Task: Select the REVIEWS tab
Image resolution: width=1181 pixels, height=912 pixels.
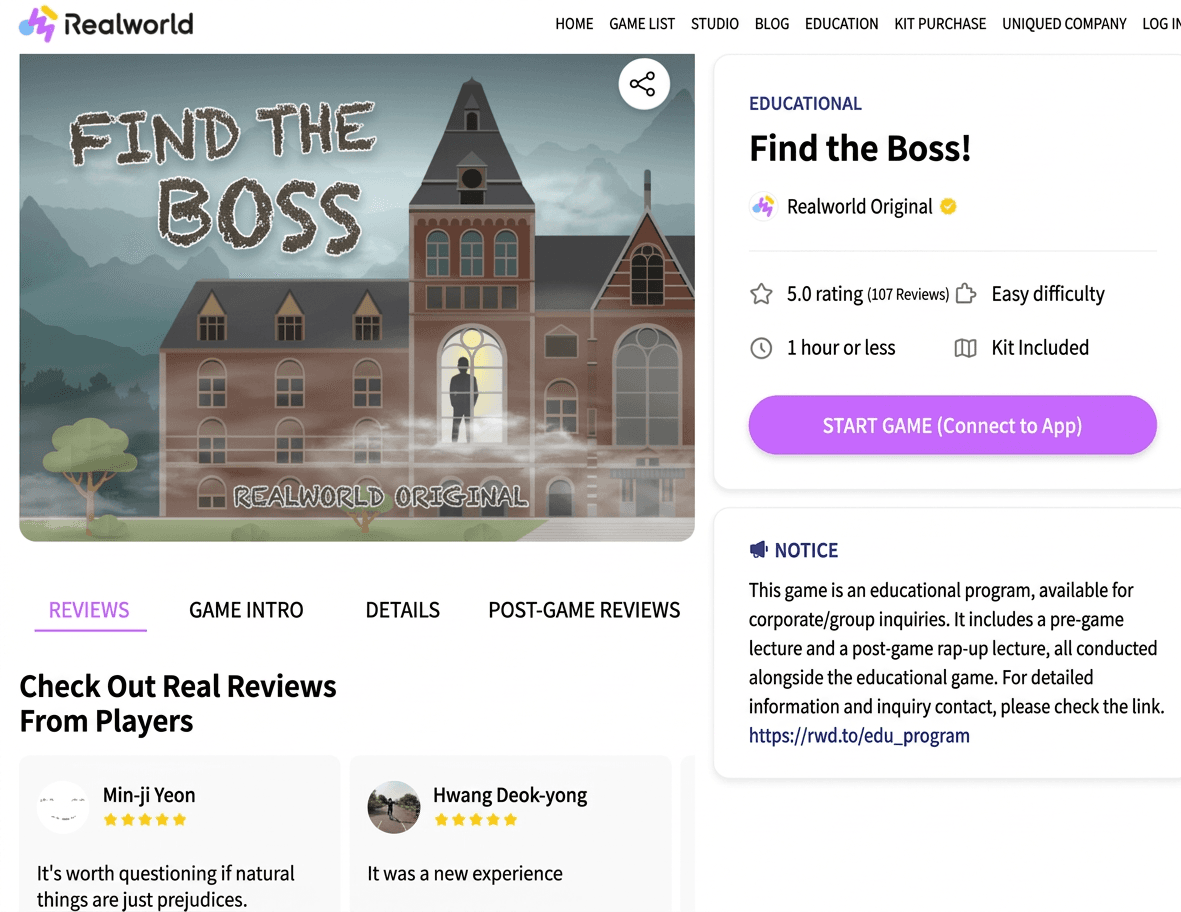Action: click(x=89, y=610)
